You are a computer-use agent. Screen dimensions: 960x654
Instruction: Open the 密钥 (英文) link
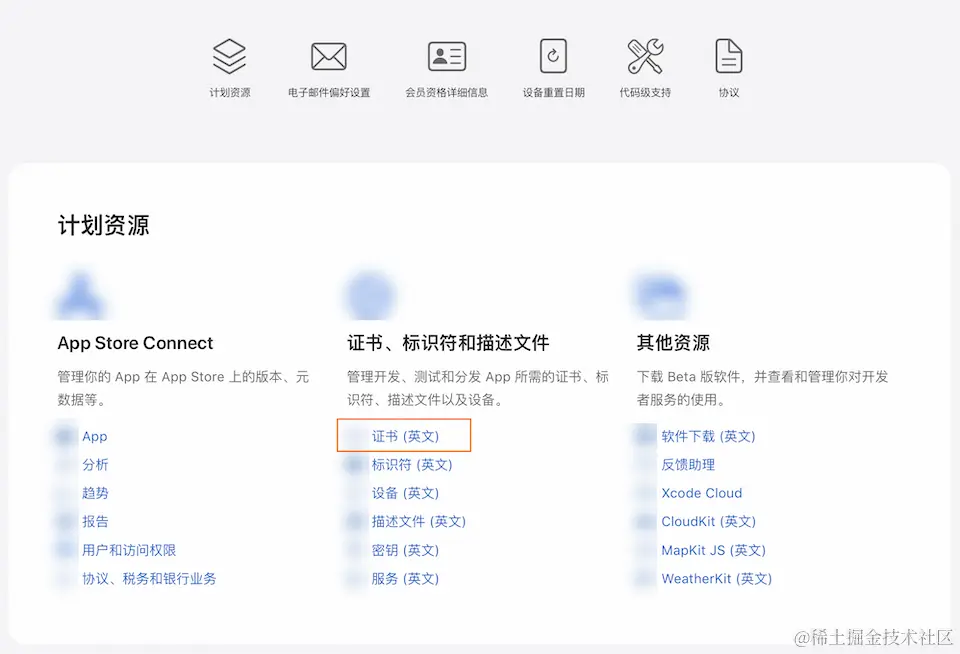404,550
